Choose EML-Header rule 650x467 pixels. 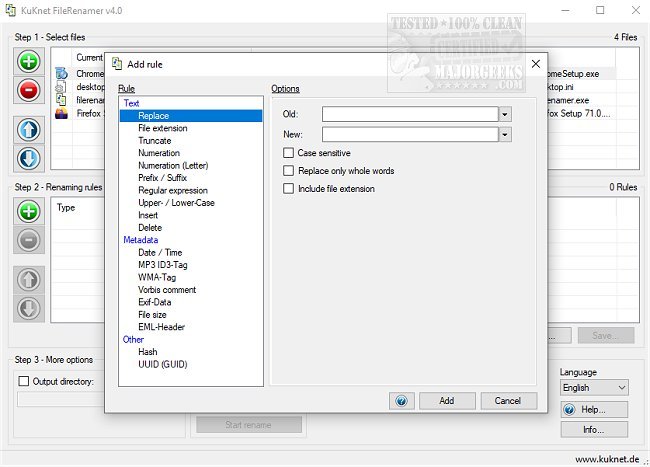click(161, 327)
